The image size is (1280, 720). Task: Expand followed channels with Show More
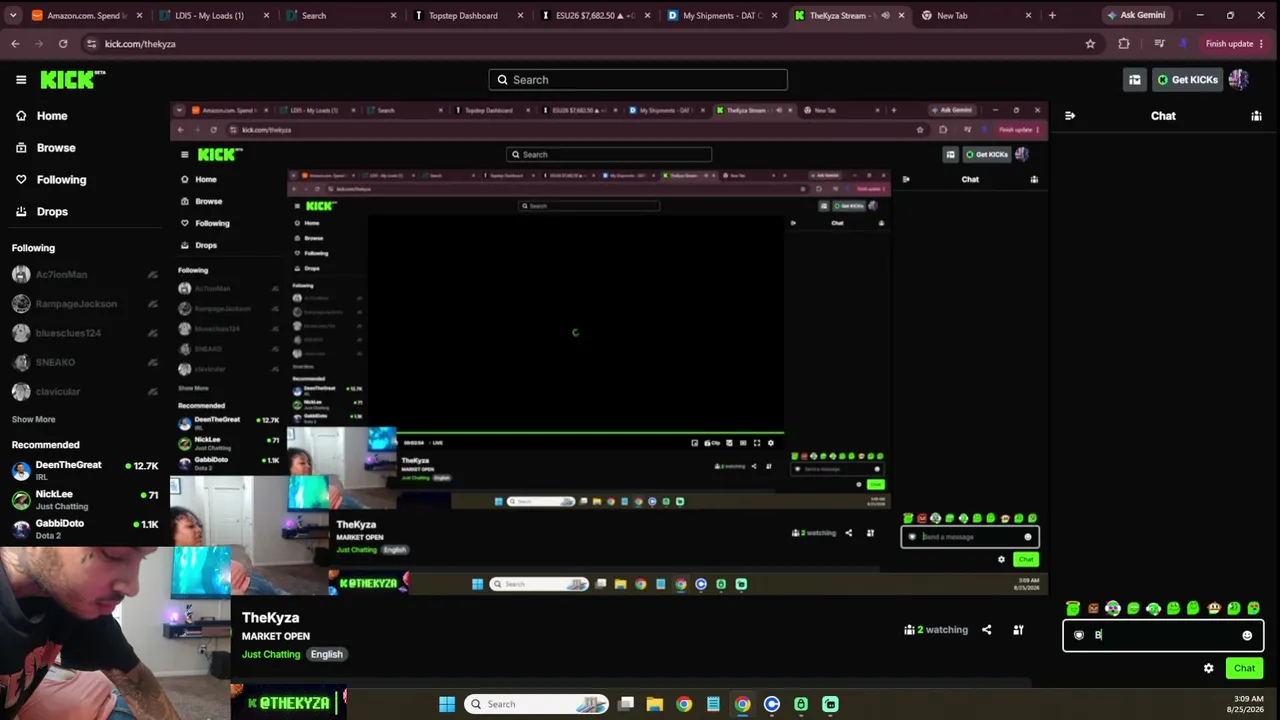(34, 420)
